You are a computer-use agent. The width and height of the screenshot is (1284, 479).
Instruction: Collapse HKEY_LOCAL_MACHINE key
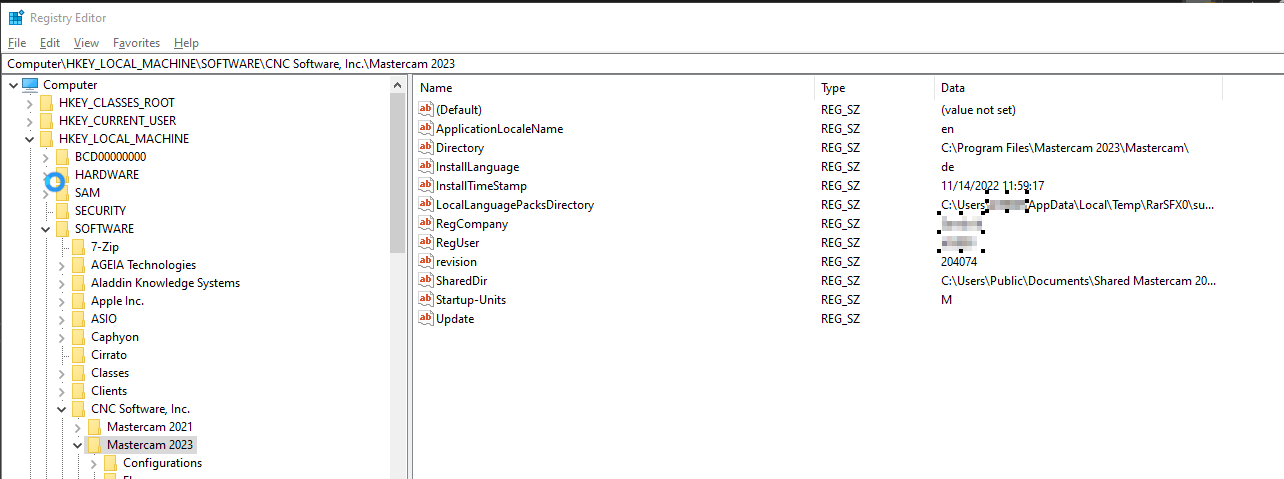[x=28, y=139]
